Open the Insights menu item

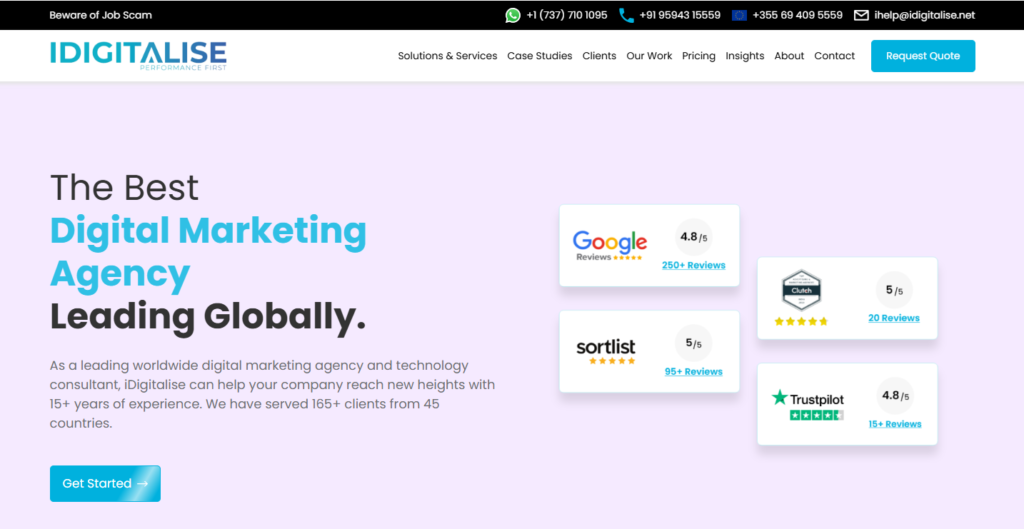pos(744,56)
